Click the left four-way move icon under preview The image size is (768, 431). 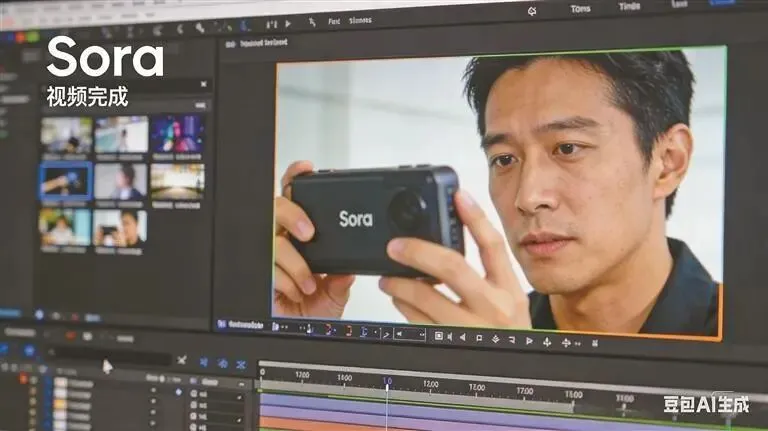(547, 342)
